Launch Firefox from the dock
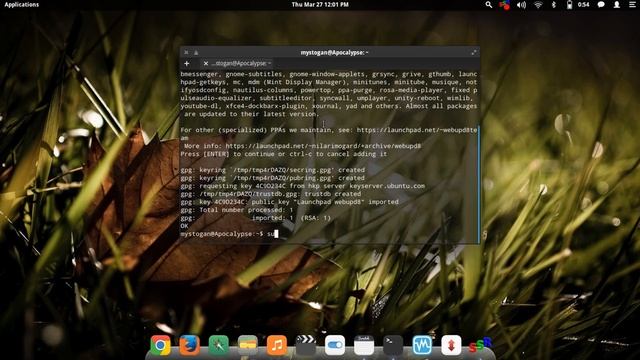The height and width of the screenshot is (360, 640). click(x=189, y=345)
